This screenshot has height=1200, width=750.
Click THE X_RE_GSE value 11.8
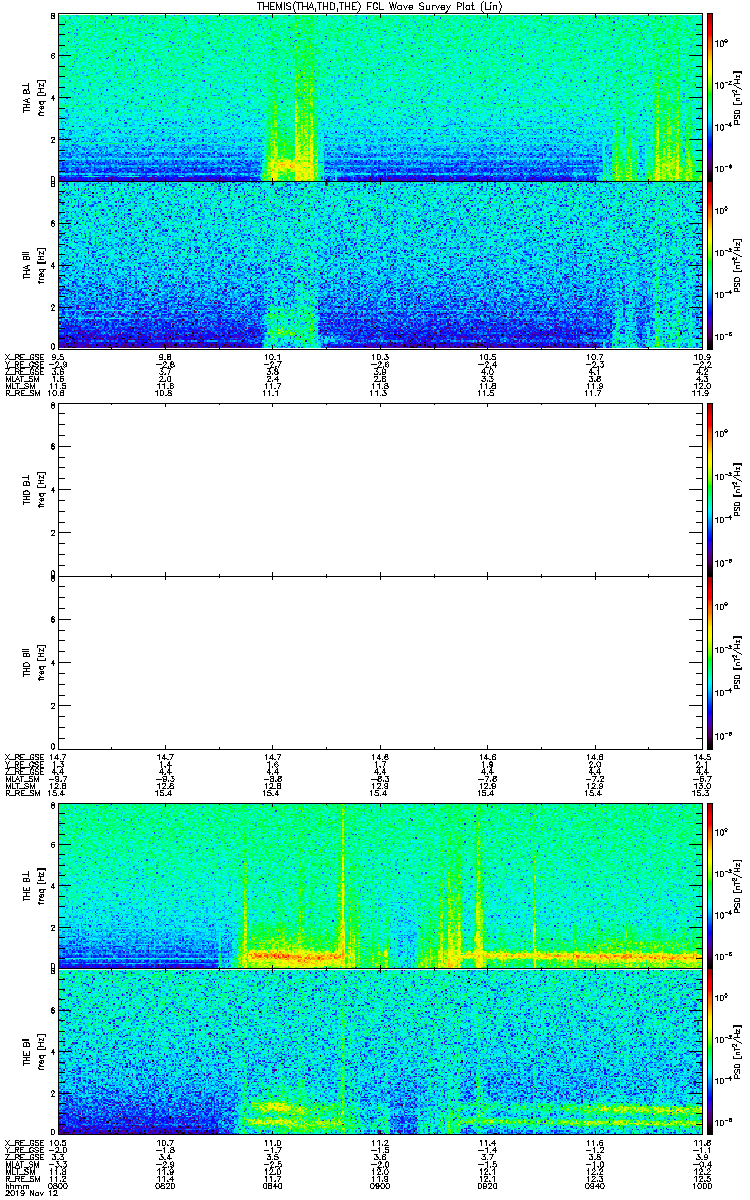pos(701,1142)
